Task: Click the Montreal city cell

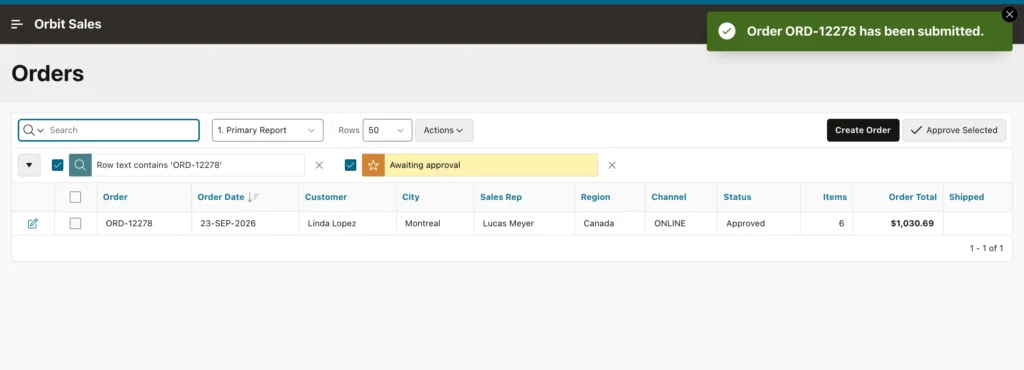Action: point(423,223)
